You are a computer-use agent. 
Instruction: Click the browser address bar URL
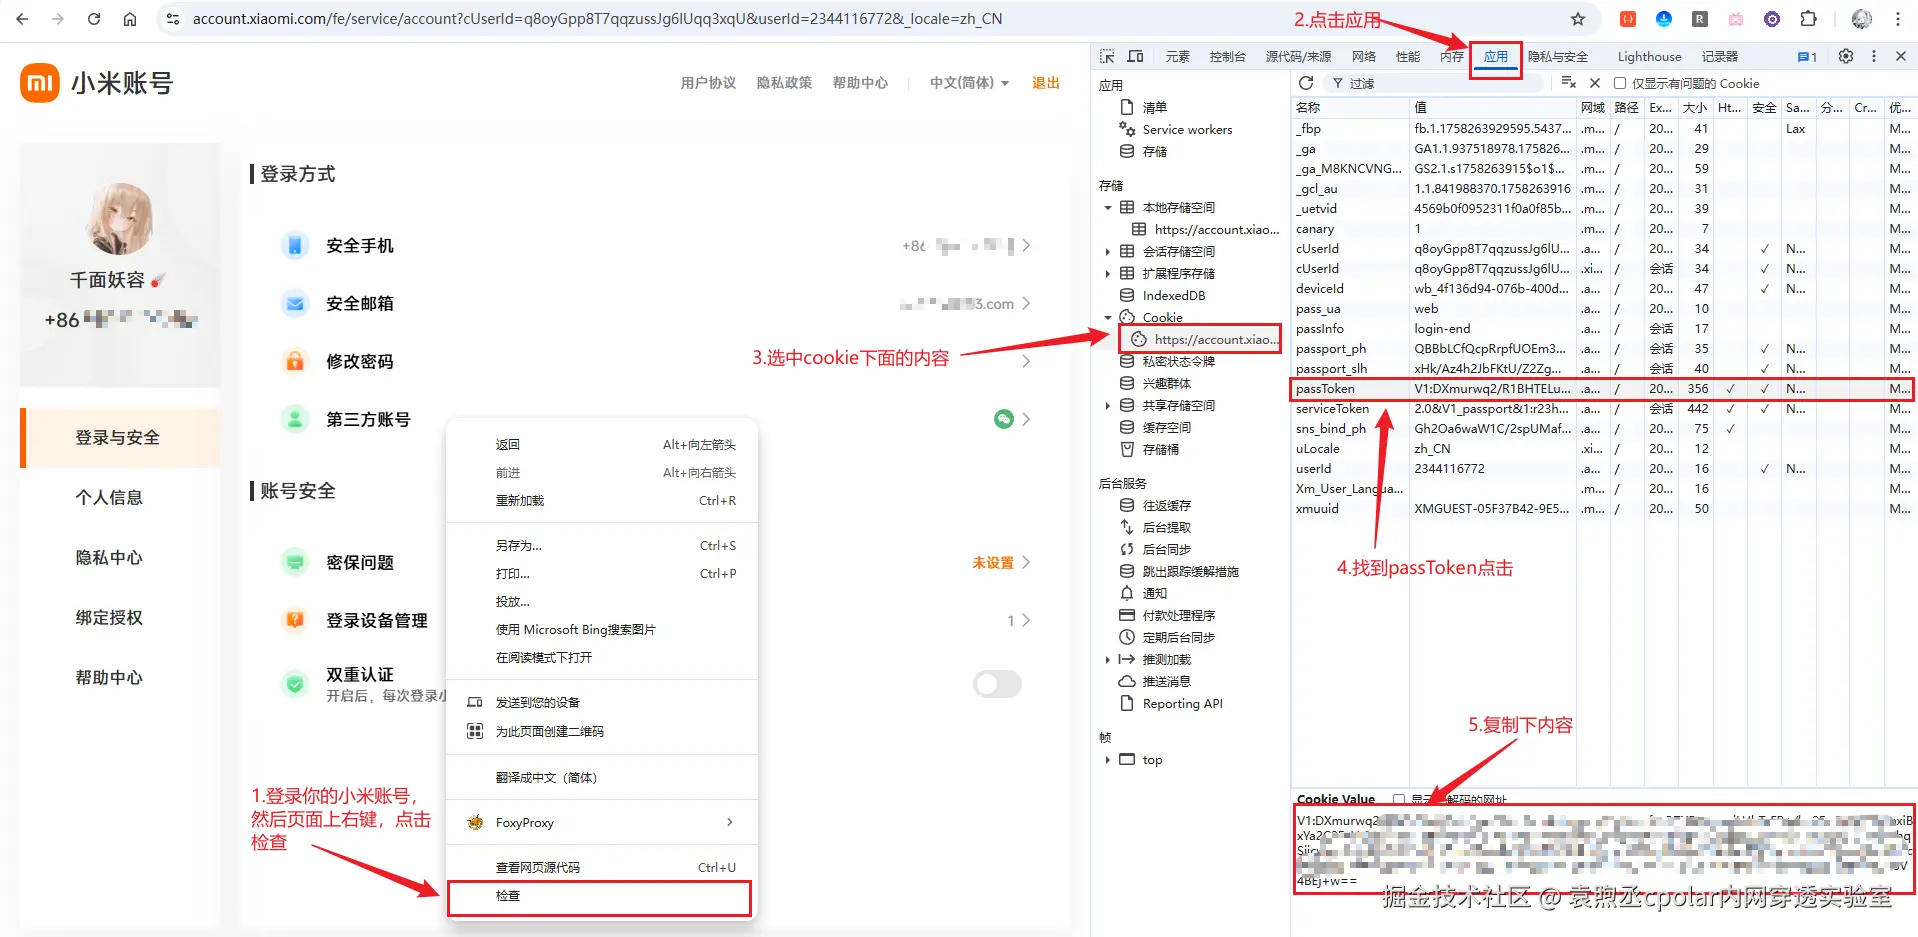597,19
